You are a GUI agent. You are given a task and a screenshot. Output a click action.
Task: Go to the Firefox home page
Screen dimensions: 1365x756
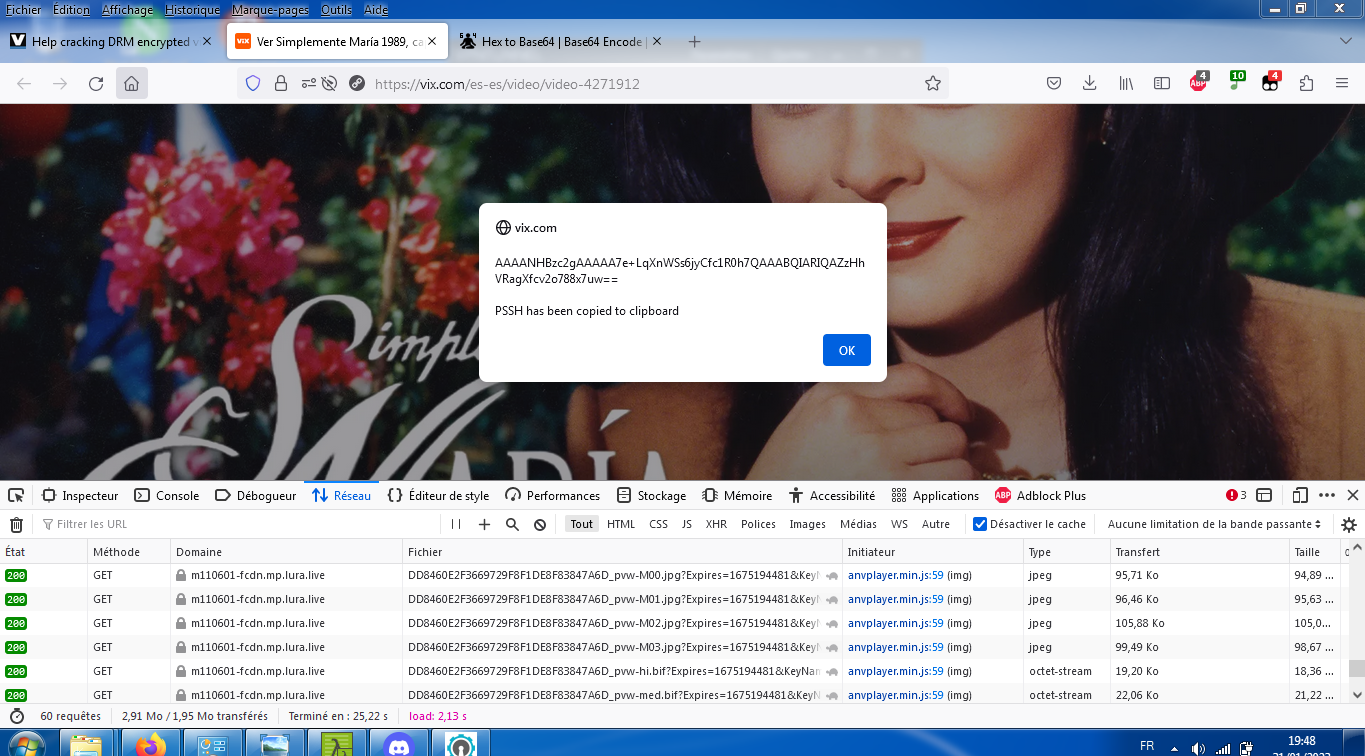(x=131, y=84)
